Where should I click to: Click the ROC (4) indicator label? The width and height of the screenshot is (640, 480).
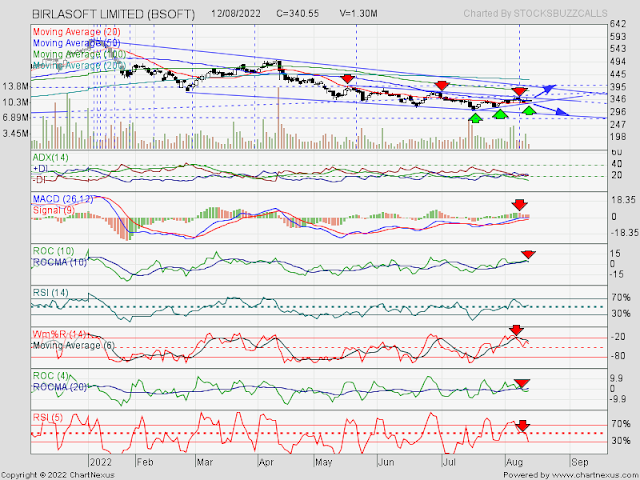click(50, 376)
